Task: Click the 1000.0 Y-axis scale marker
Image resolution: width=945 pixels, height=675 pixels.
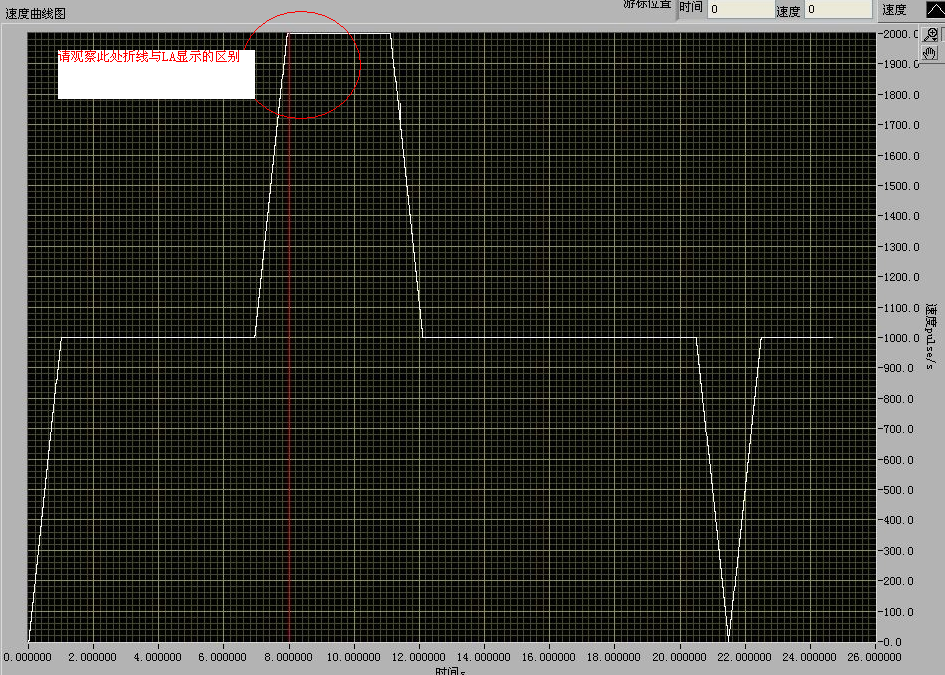Action: pyautogui.click(x=902, y=338)
